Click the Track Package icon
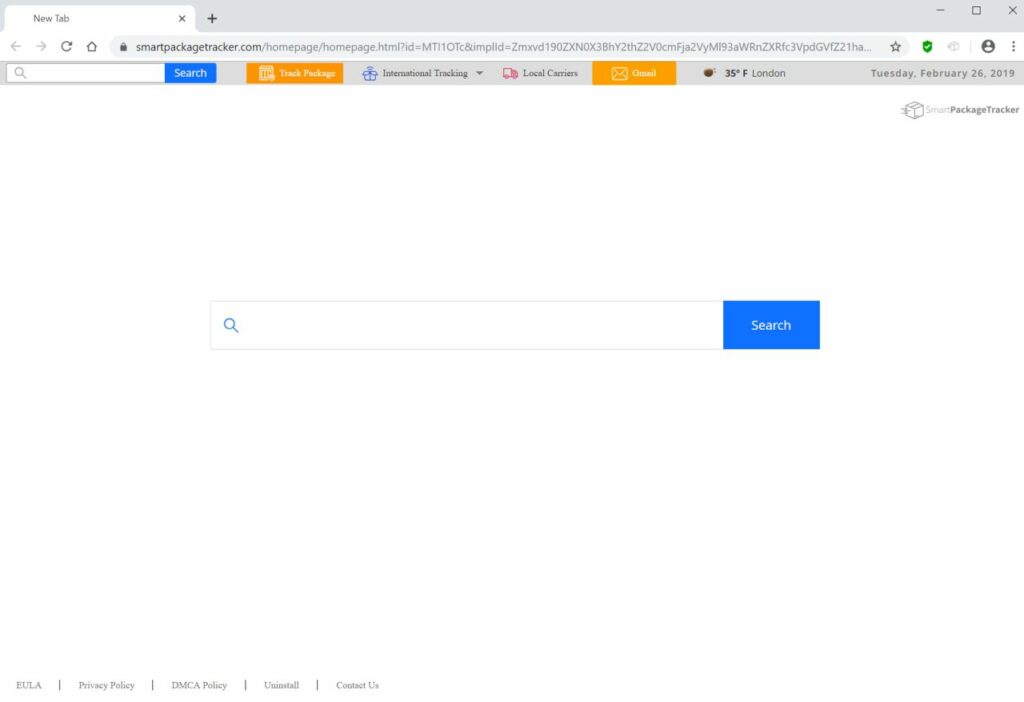This screenshot has height=702, width=1024. point(265,73)
